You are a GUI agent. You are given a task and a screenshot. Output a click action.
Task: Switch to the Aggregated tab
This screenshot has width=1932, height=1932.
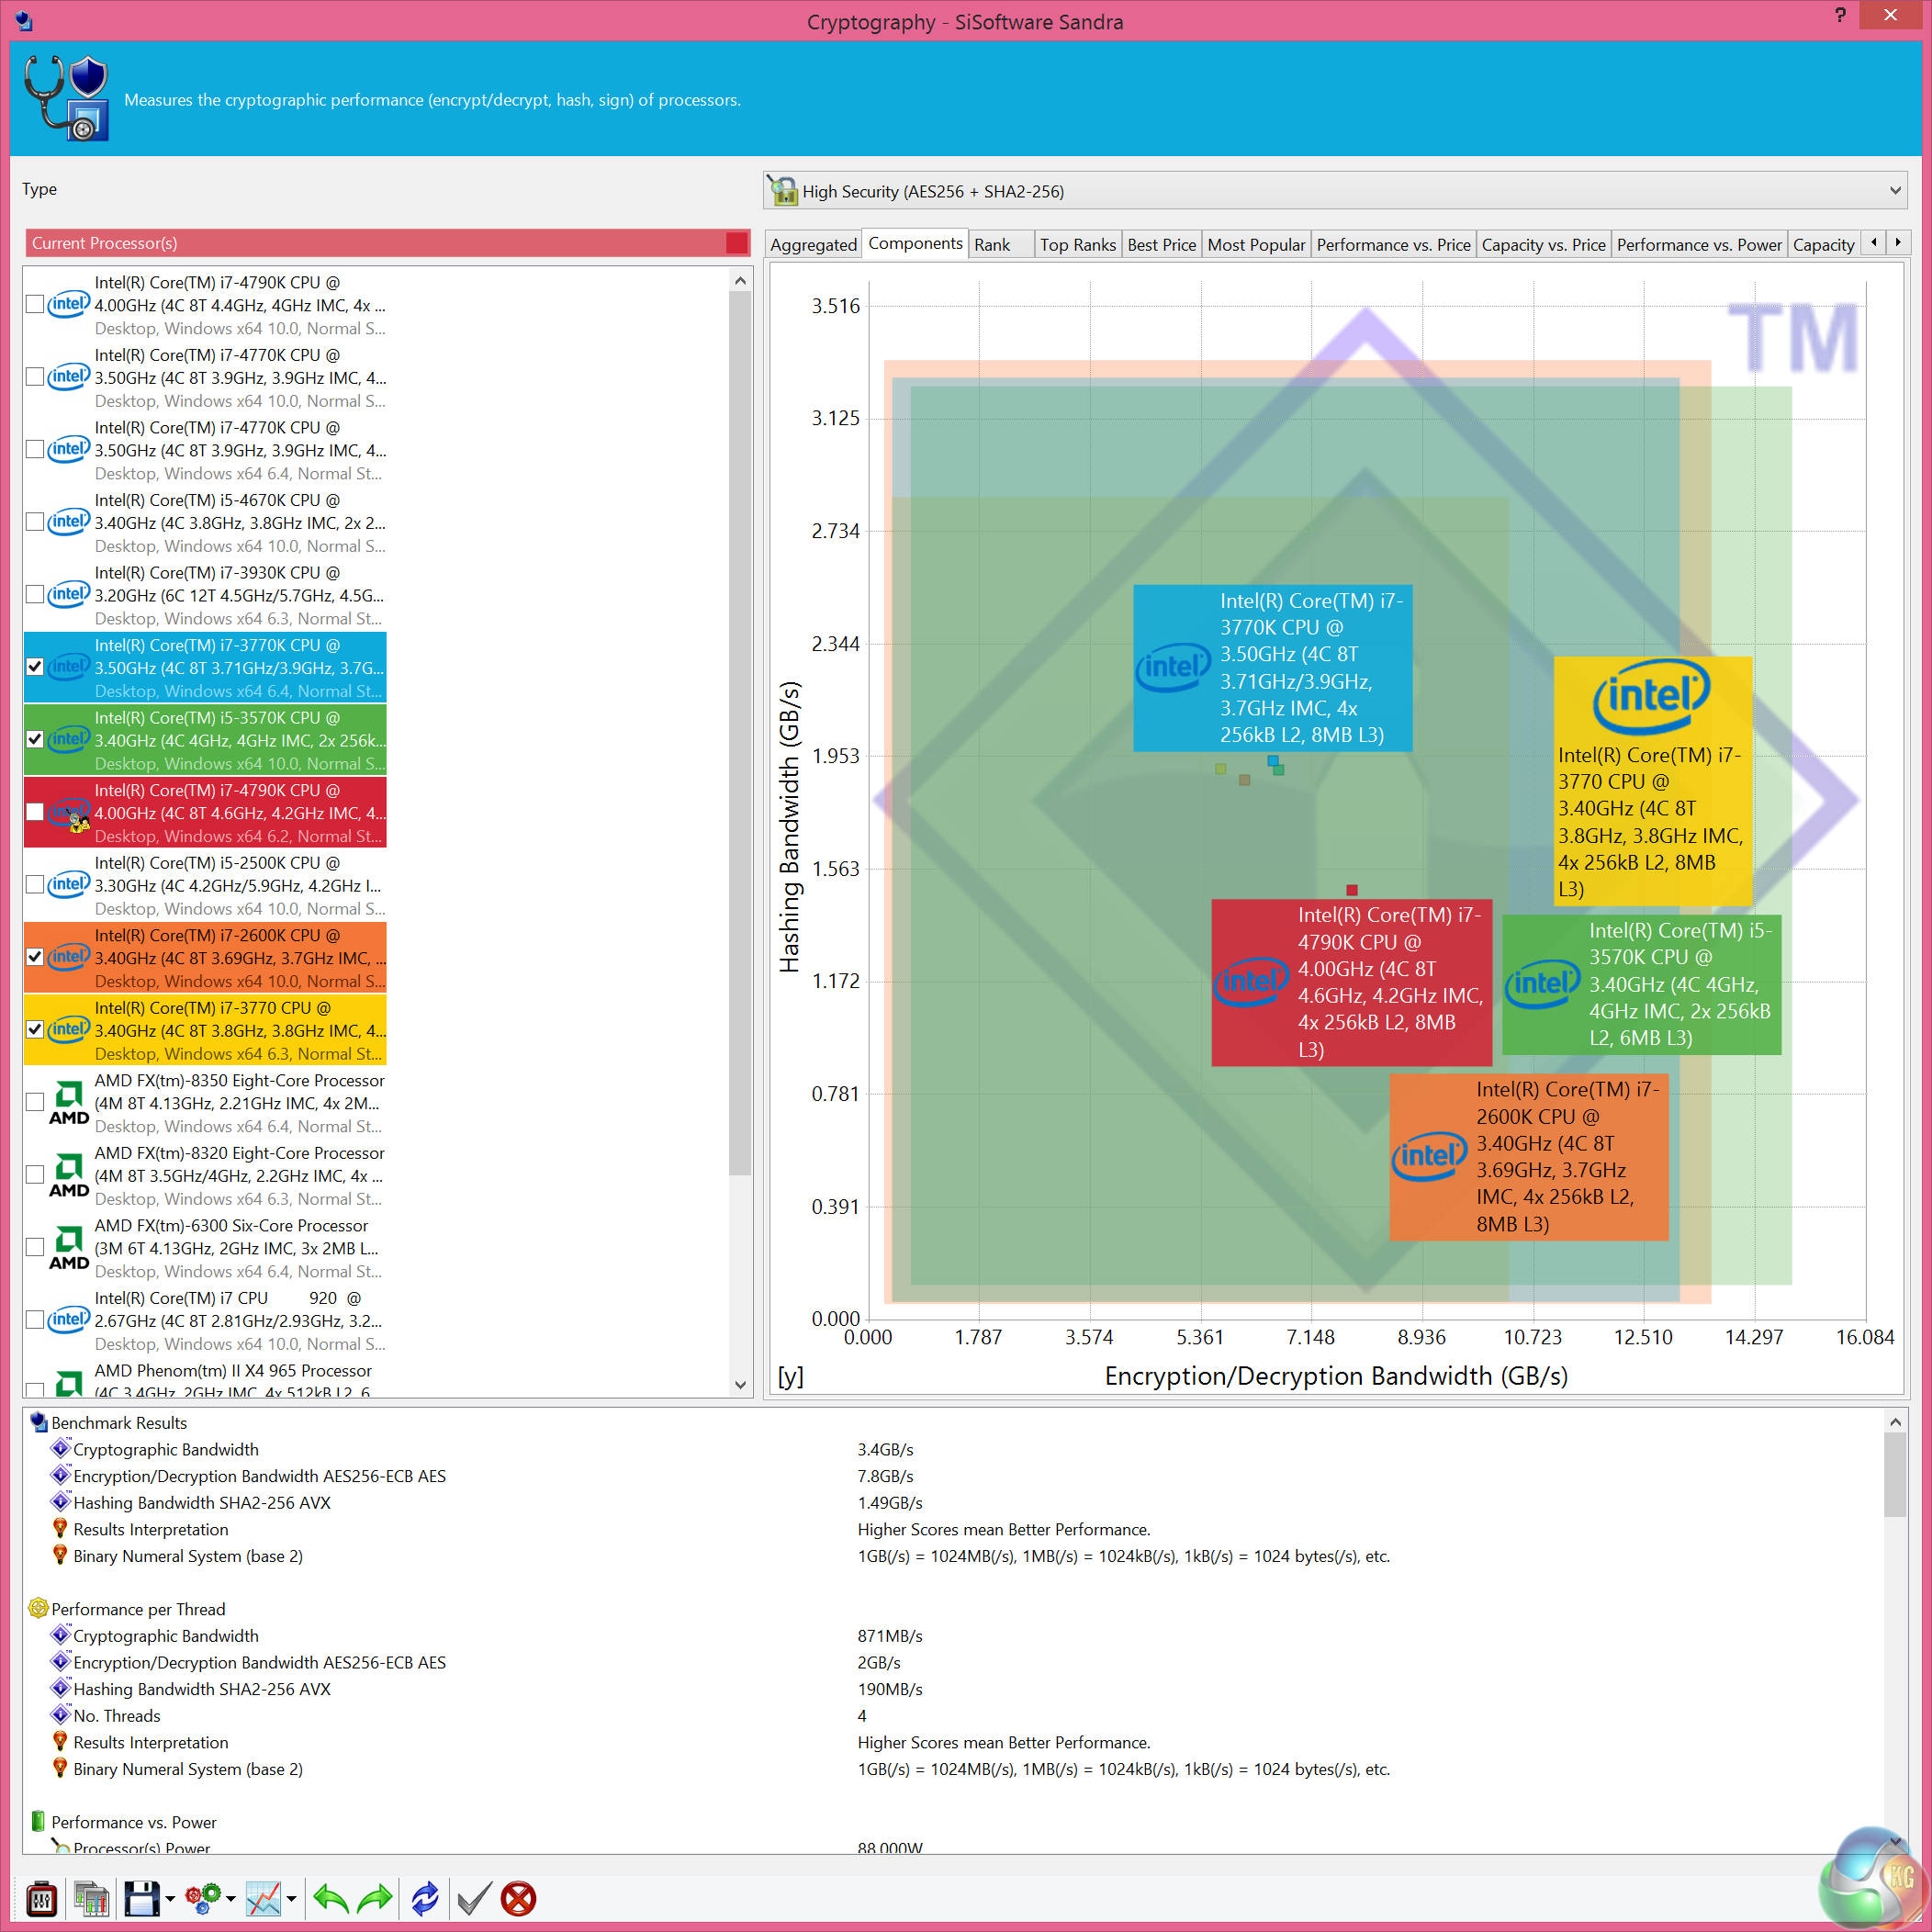click(x=813, y=245)
